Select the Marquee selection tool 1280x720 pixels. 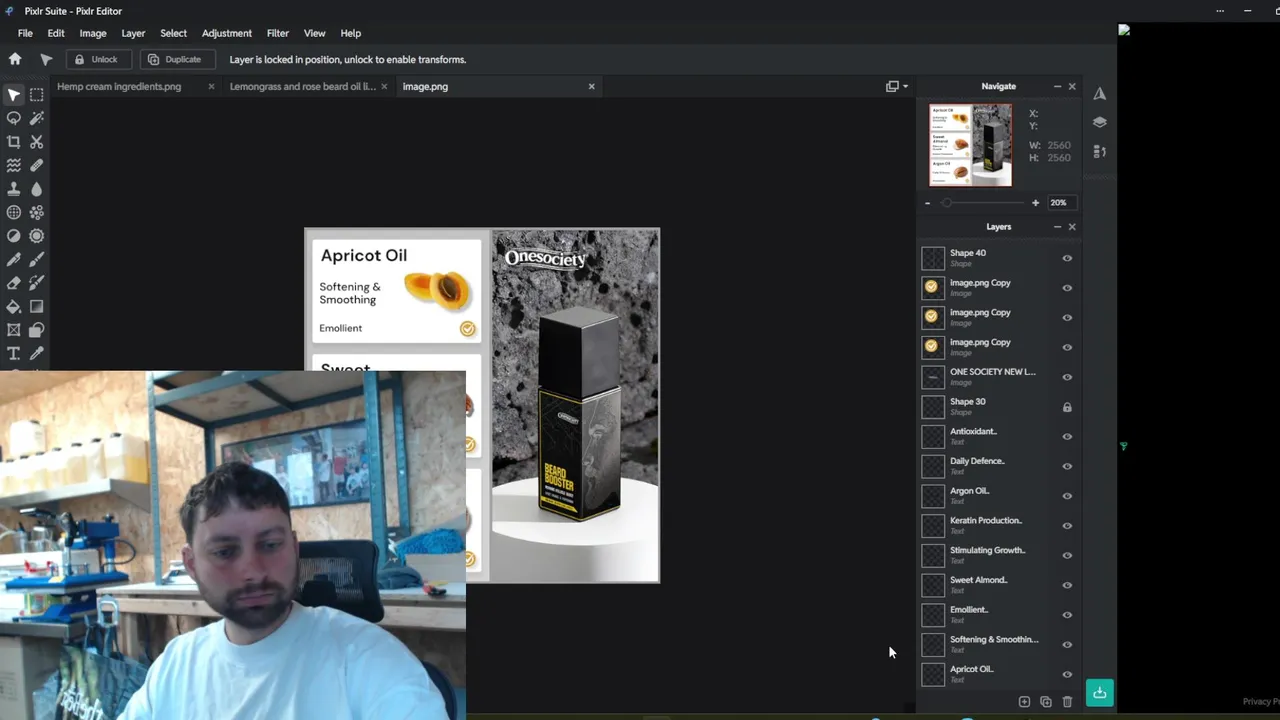coord(37,95)
